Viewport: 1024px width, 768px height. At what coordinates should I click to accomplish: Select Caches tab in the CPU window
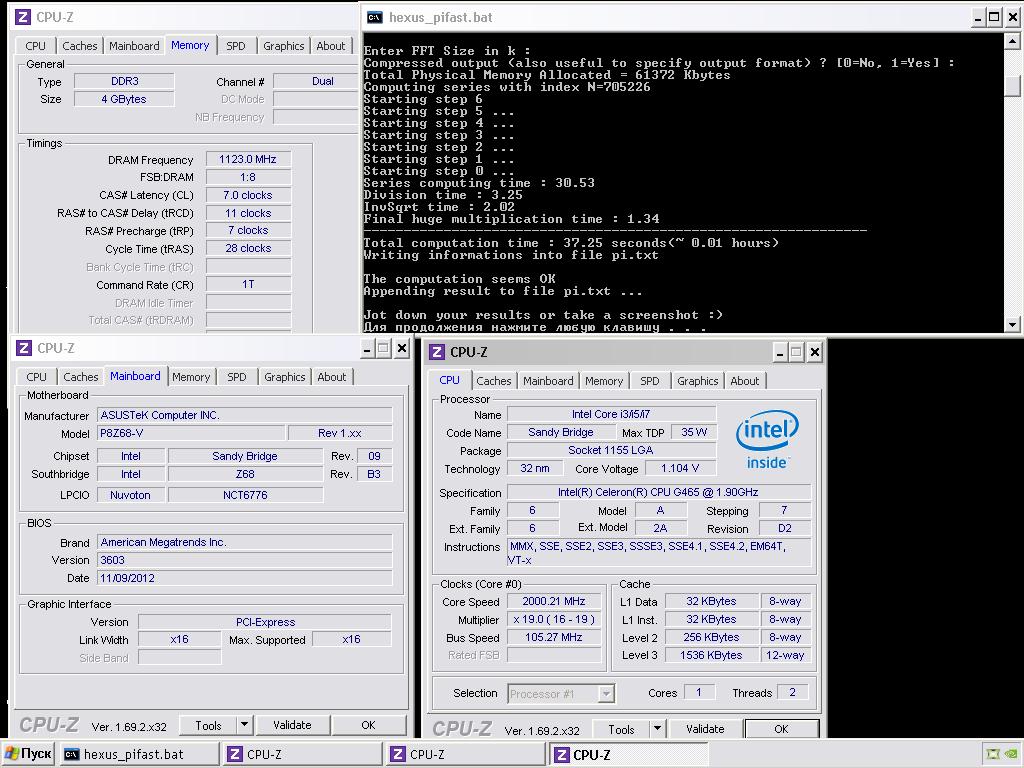[x=494, y=381]
